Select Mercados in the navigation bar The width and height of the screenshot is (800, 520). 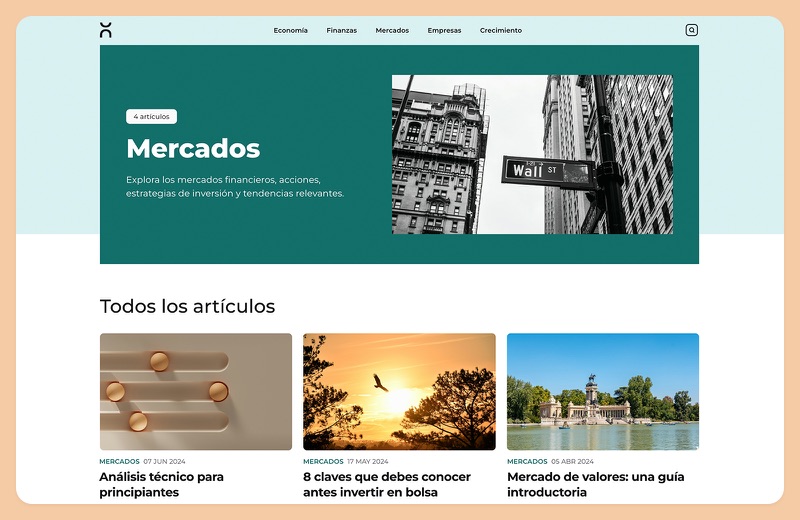[392, 31]
